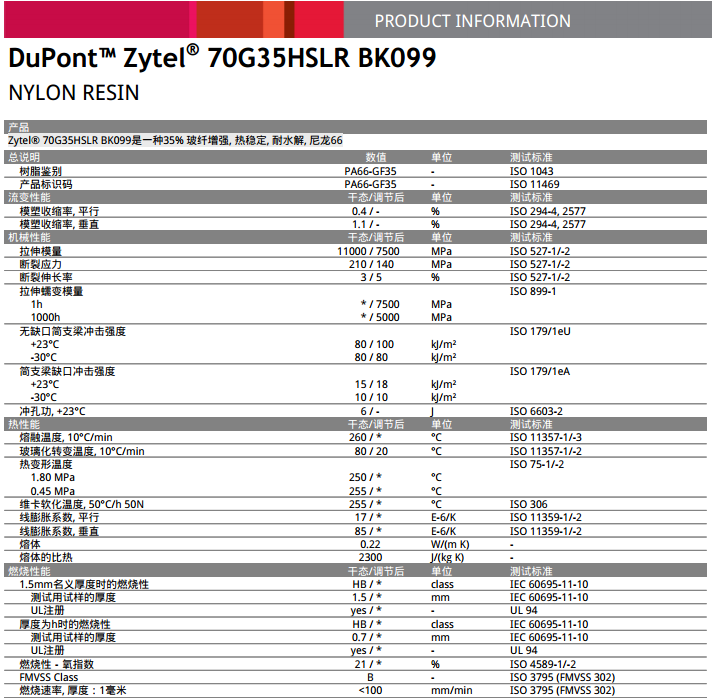Click the 产品 section header

19,127
